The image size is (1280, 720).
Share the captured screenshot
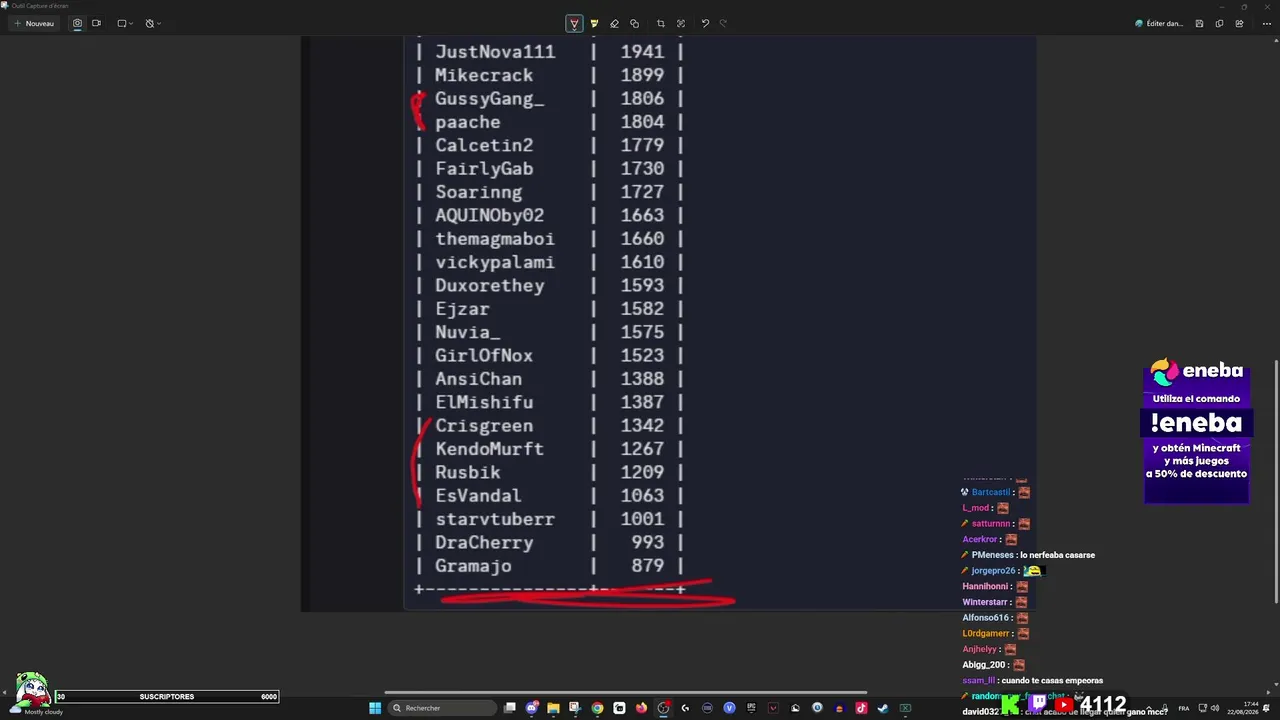(x=1239, y=23)
